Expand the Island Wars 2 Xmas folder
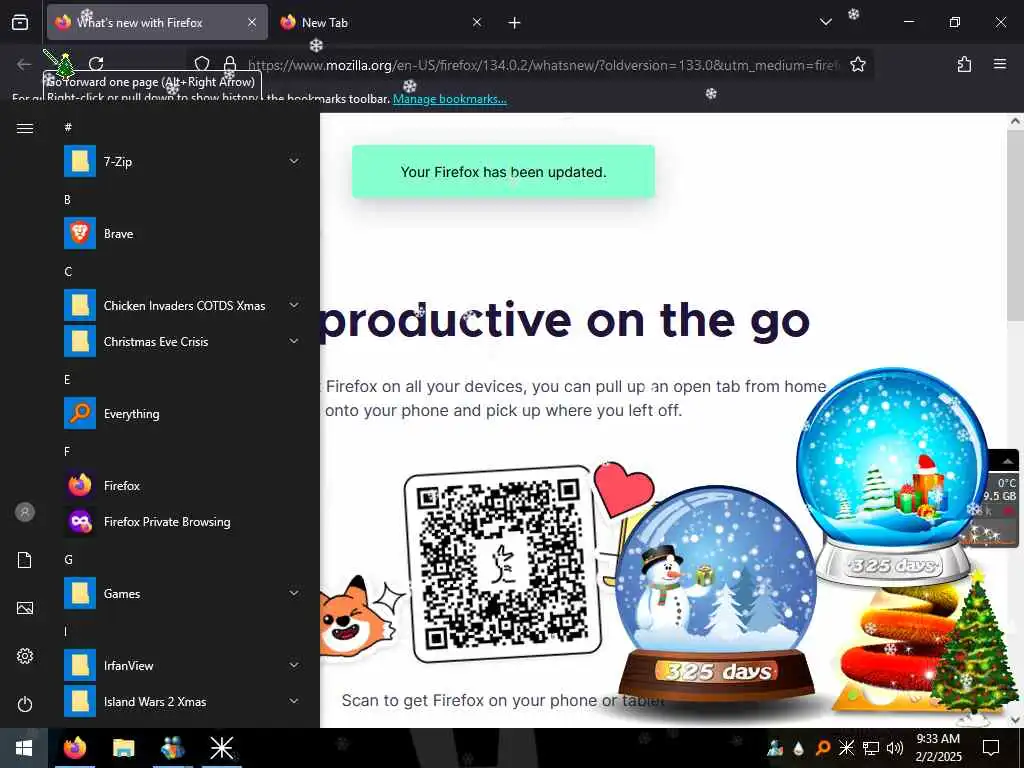 pyautogui.click(x=182, y=701)
